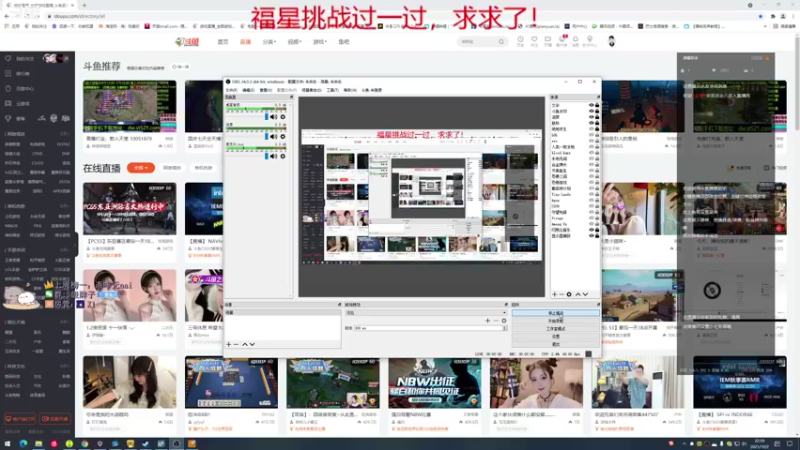This screenshot has height=450, width=800.
Task: Toggle lock of CSGO source
Action: (597, 206)
